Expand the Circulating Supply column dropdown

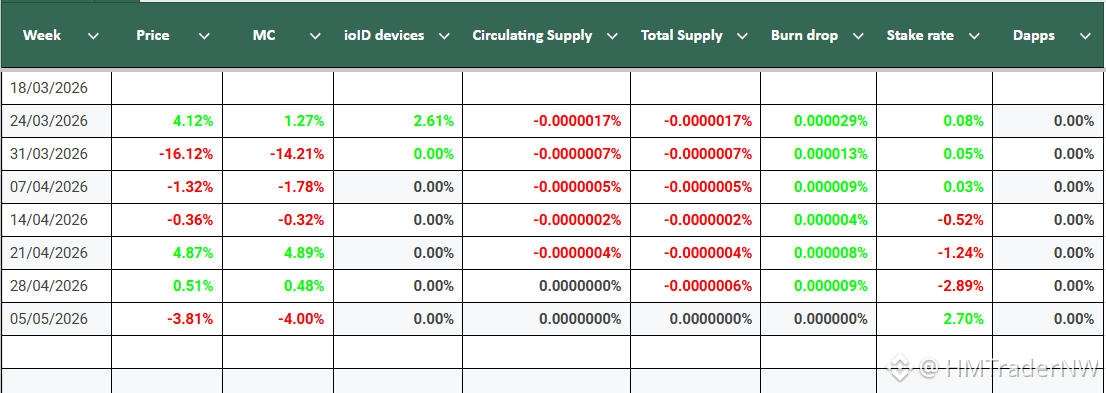click(x=612, y=36)
